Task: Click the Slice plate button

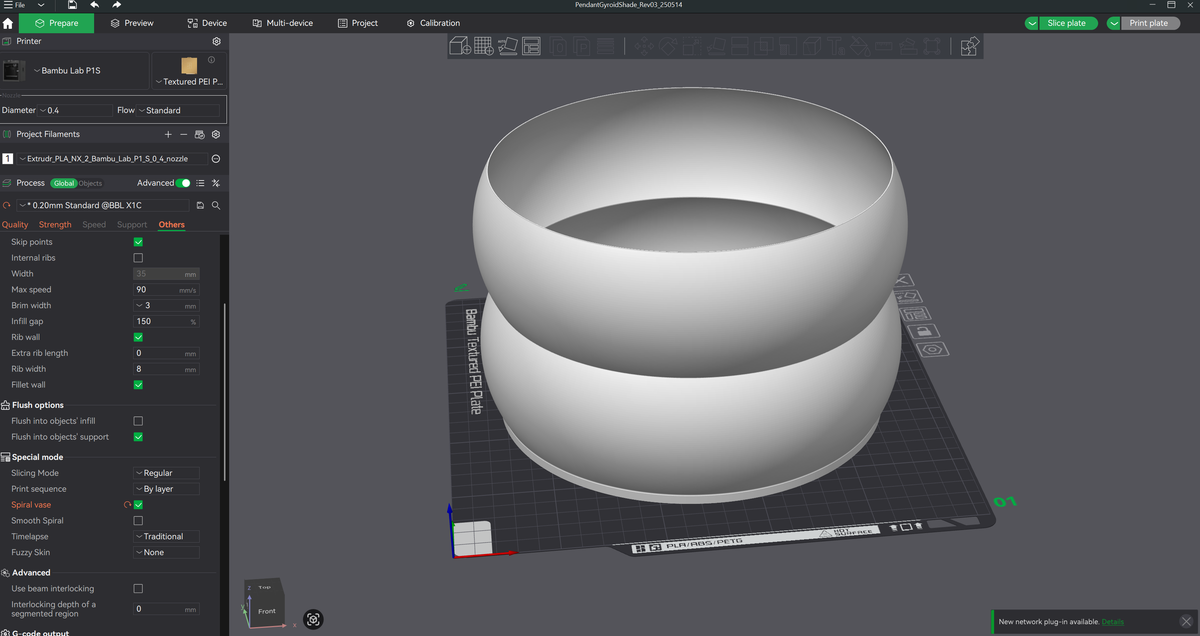Action: [1067, 23]
